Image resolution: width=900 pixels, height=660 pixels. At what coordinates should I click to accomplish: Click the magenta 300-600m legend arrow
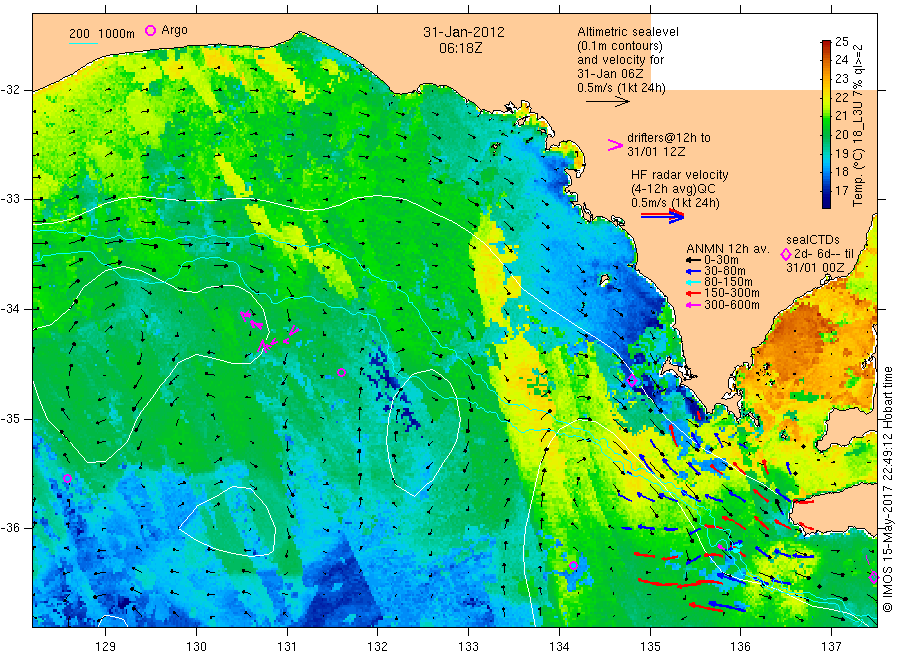[693, 305]
